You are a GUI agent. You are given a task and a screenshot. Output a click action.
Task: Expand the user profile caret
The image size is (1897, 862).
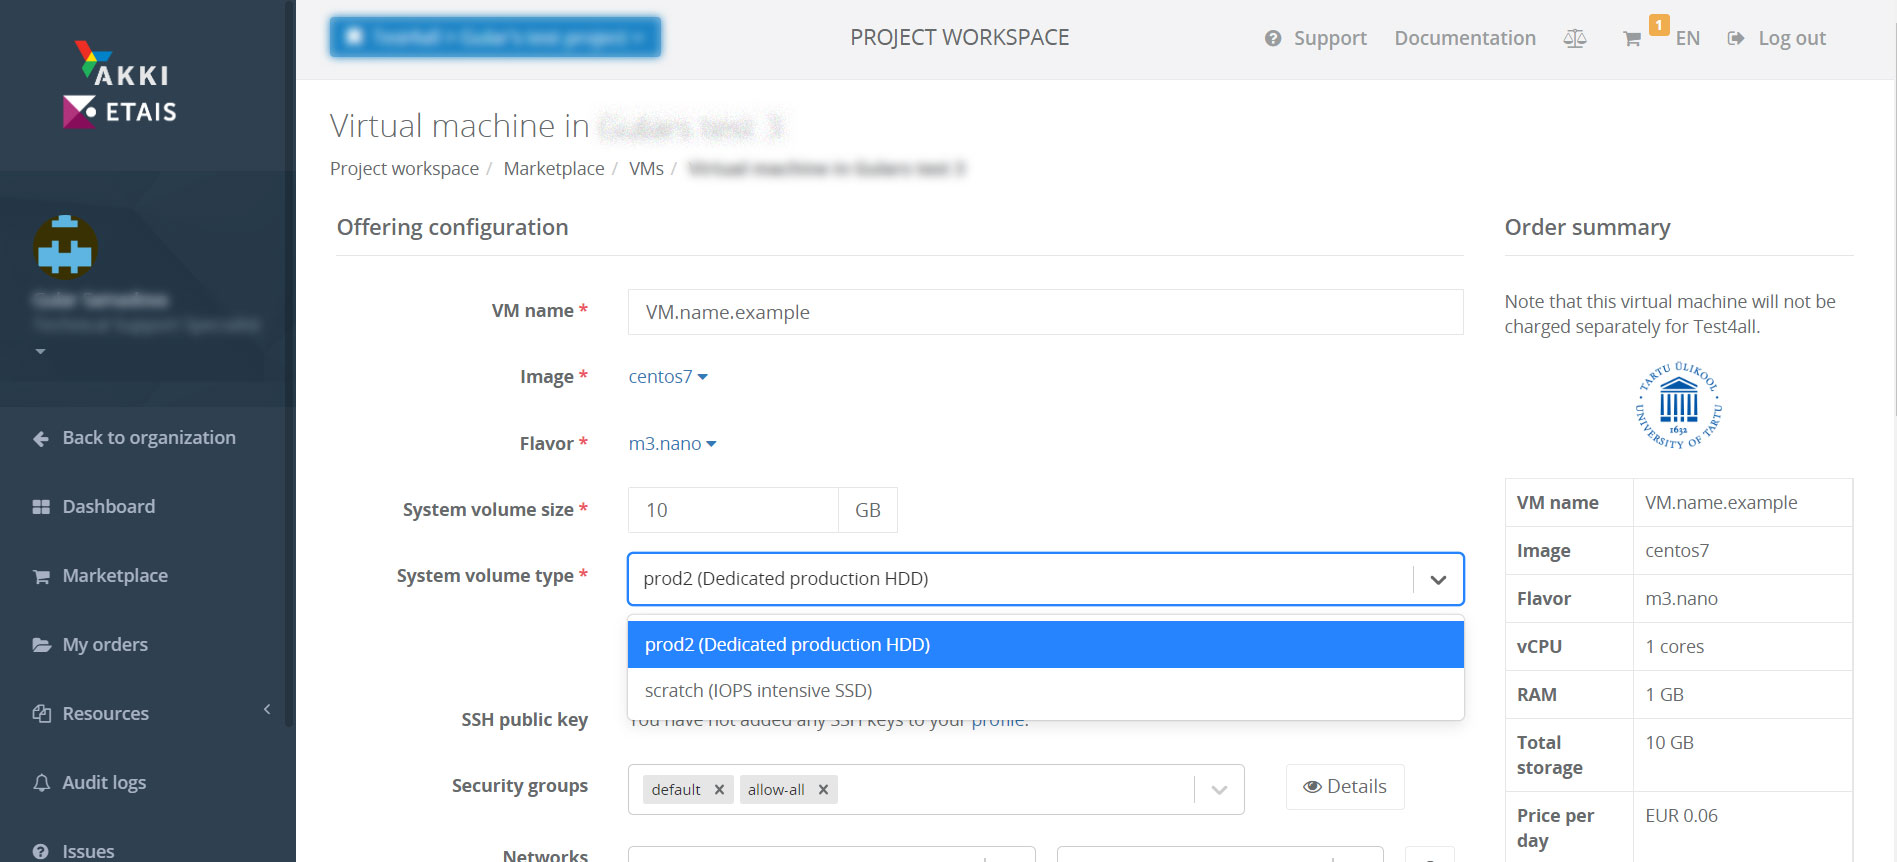40,352
